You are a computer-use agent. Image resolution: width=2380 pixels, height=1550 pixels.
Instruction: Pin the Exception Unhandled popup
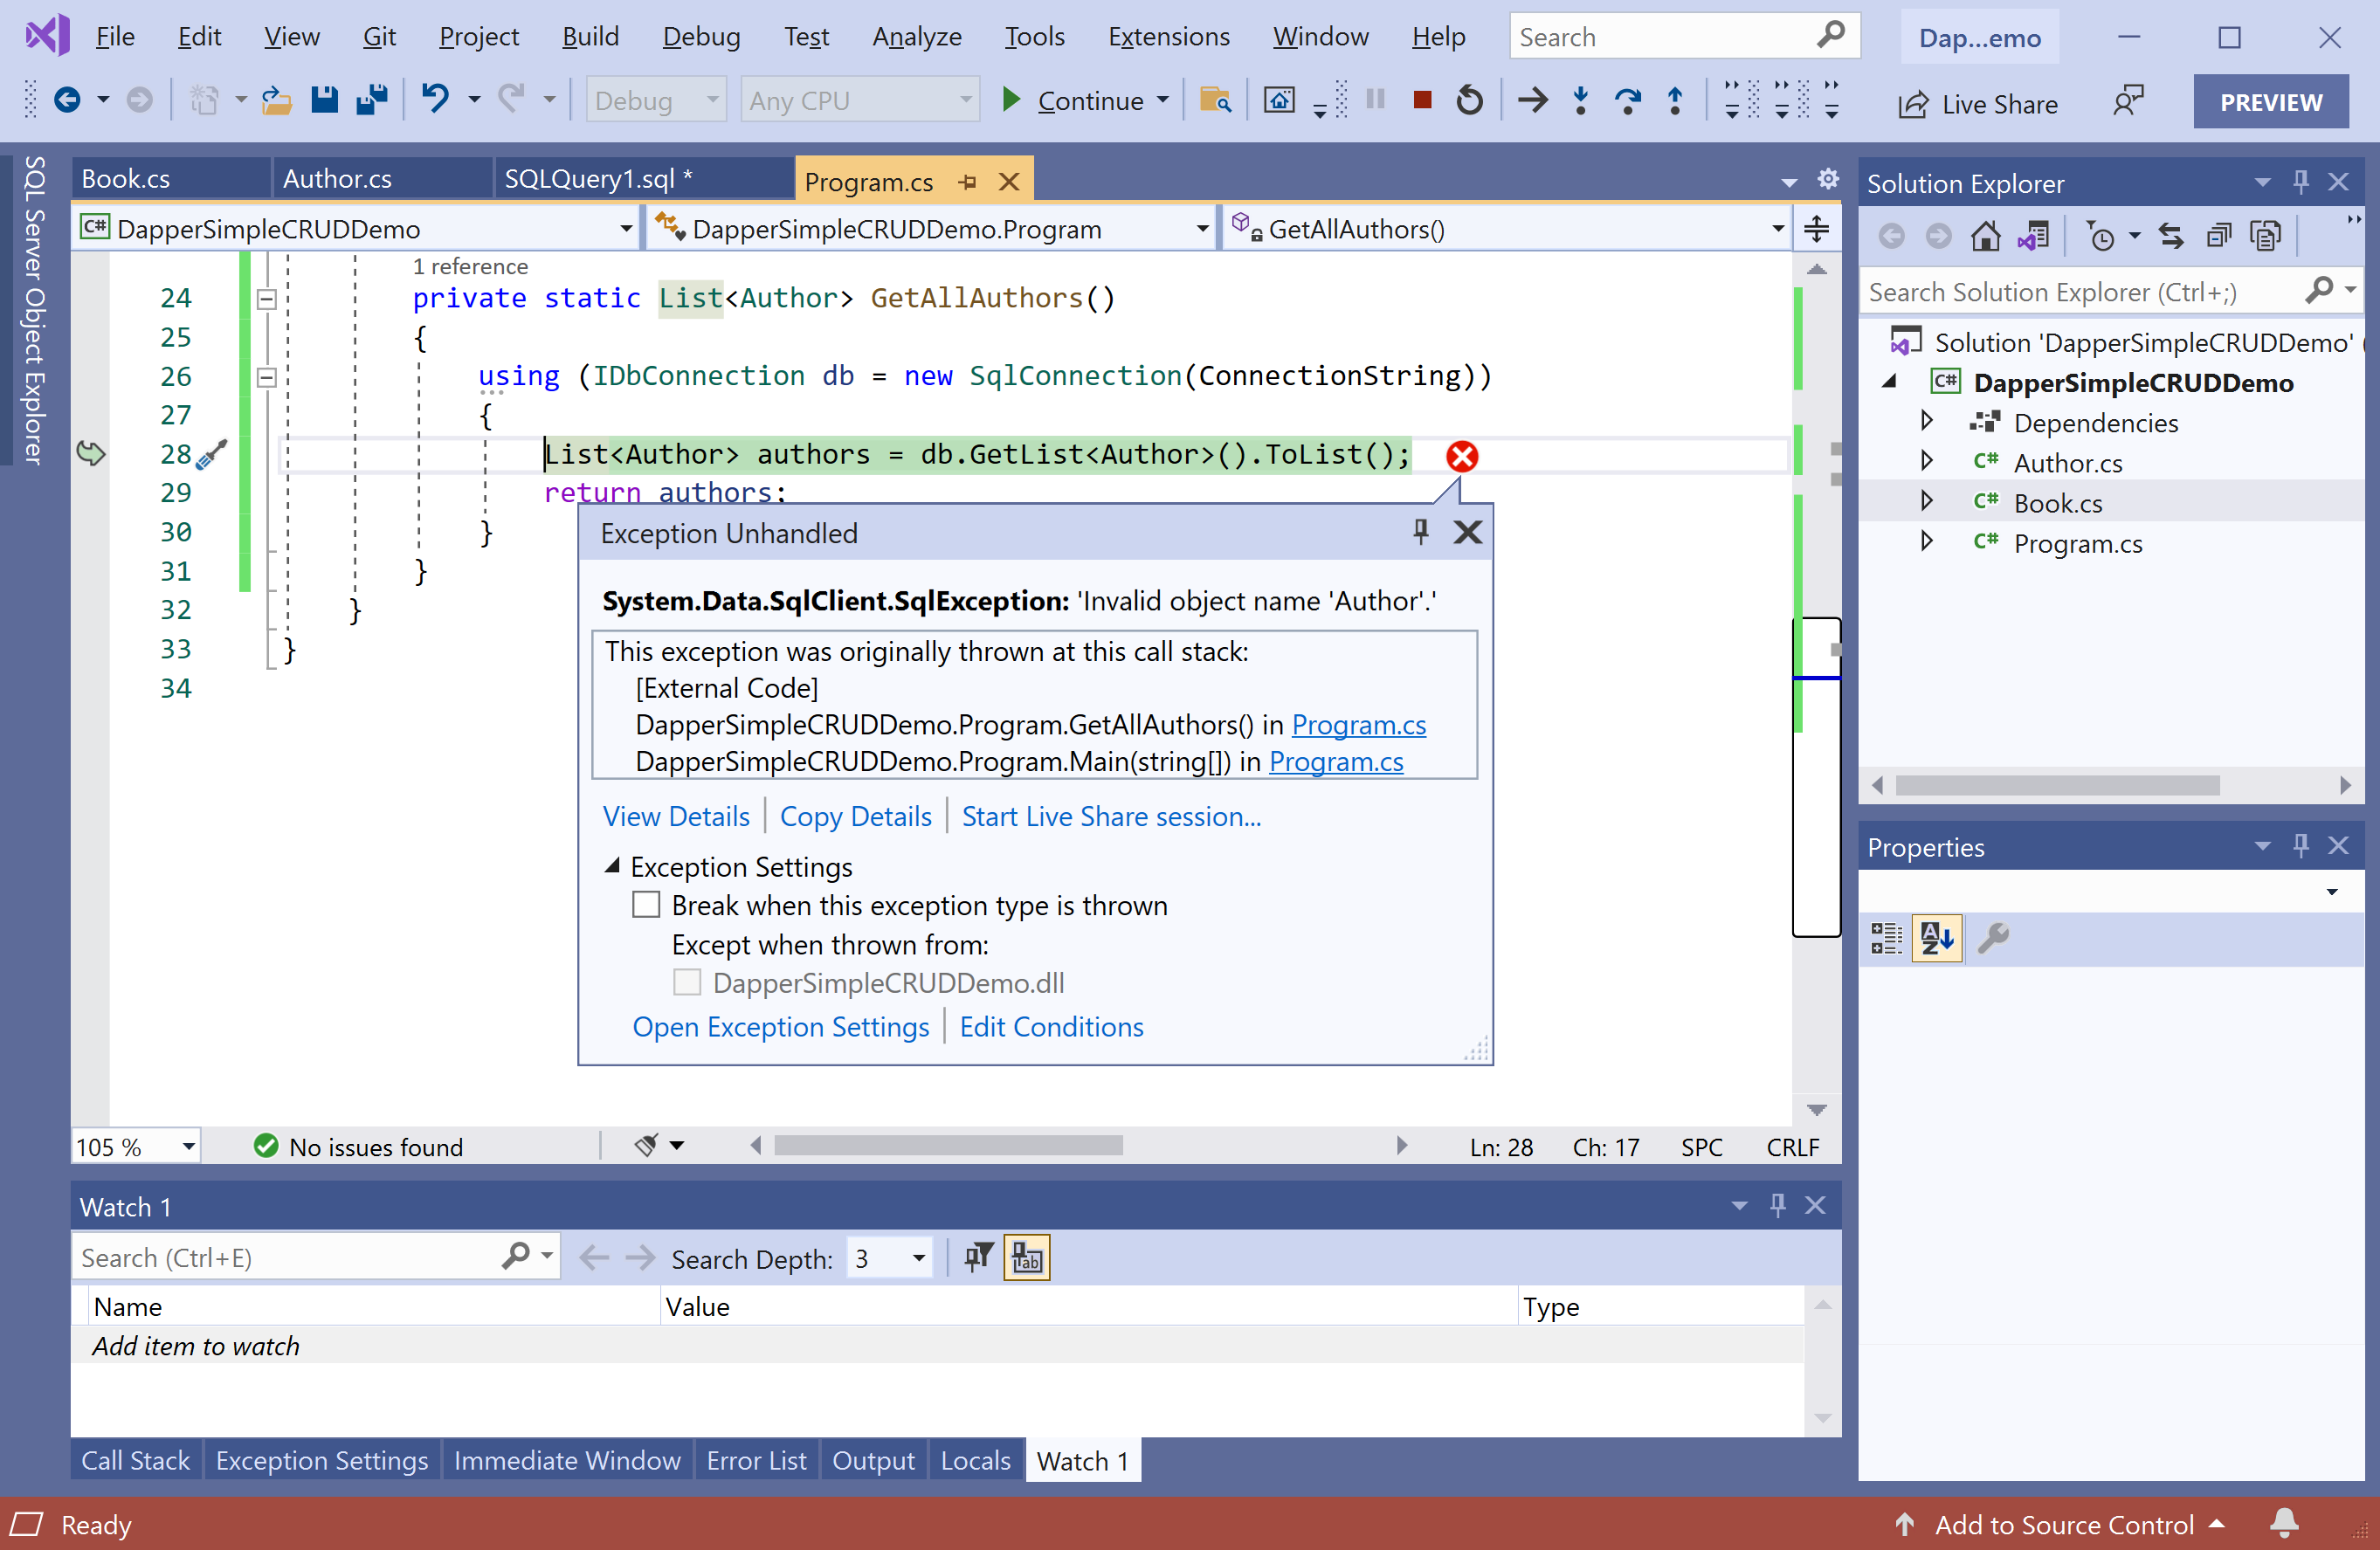(x=1420, y=532)
